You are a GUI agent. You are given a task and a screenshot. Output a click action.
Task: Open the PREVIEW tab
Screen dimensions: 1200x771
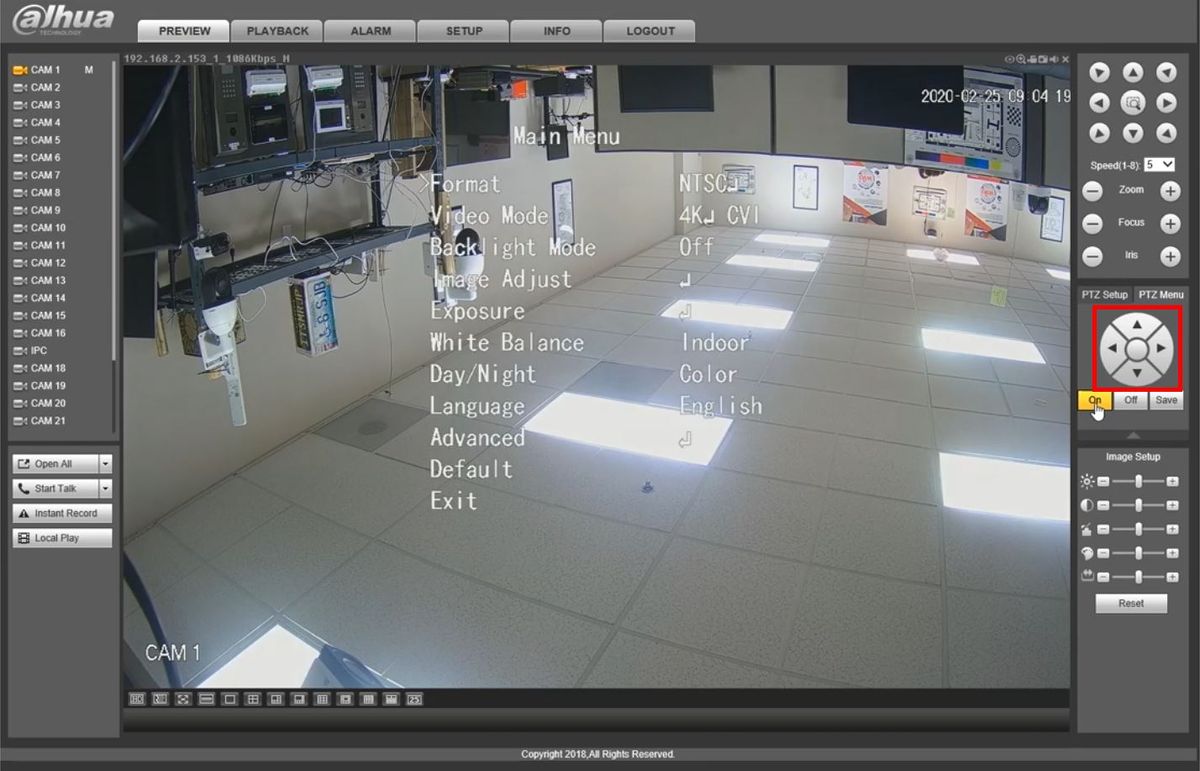184,31
